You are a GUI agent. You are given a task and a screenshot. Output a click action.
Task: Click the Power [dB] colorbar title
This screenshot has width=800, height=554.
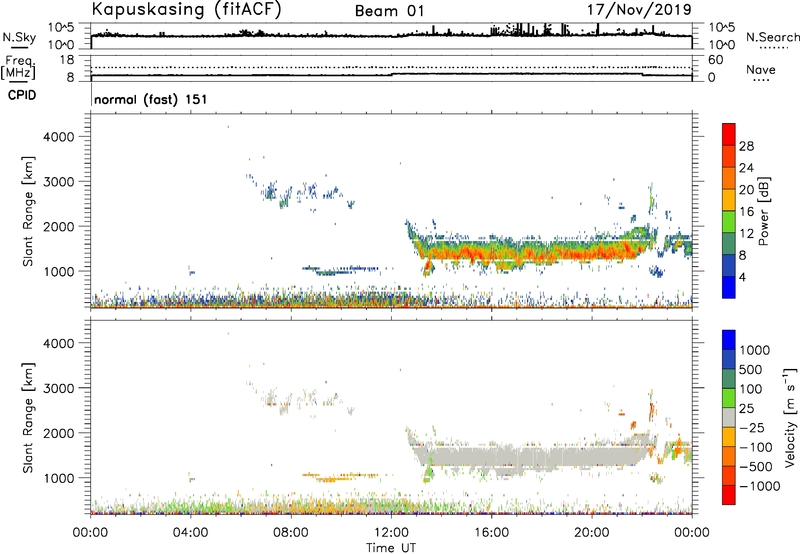point(764,211)
